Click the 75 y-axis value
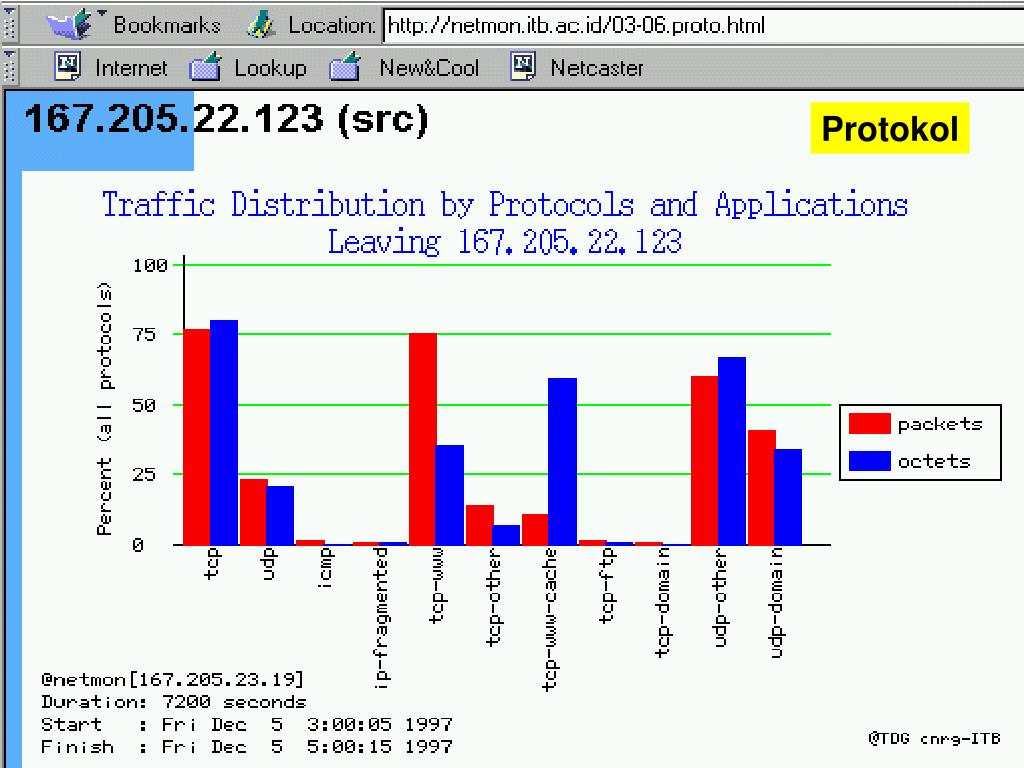1024x768 pixels. [144, 334]
